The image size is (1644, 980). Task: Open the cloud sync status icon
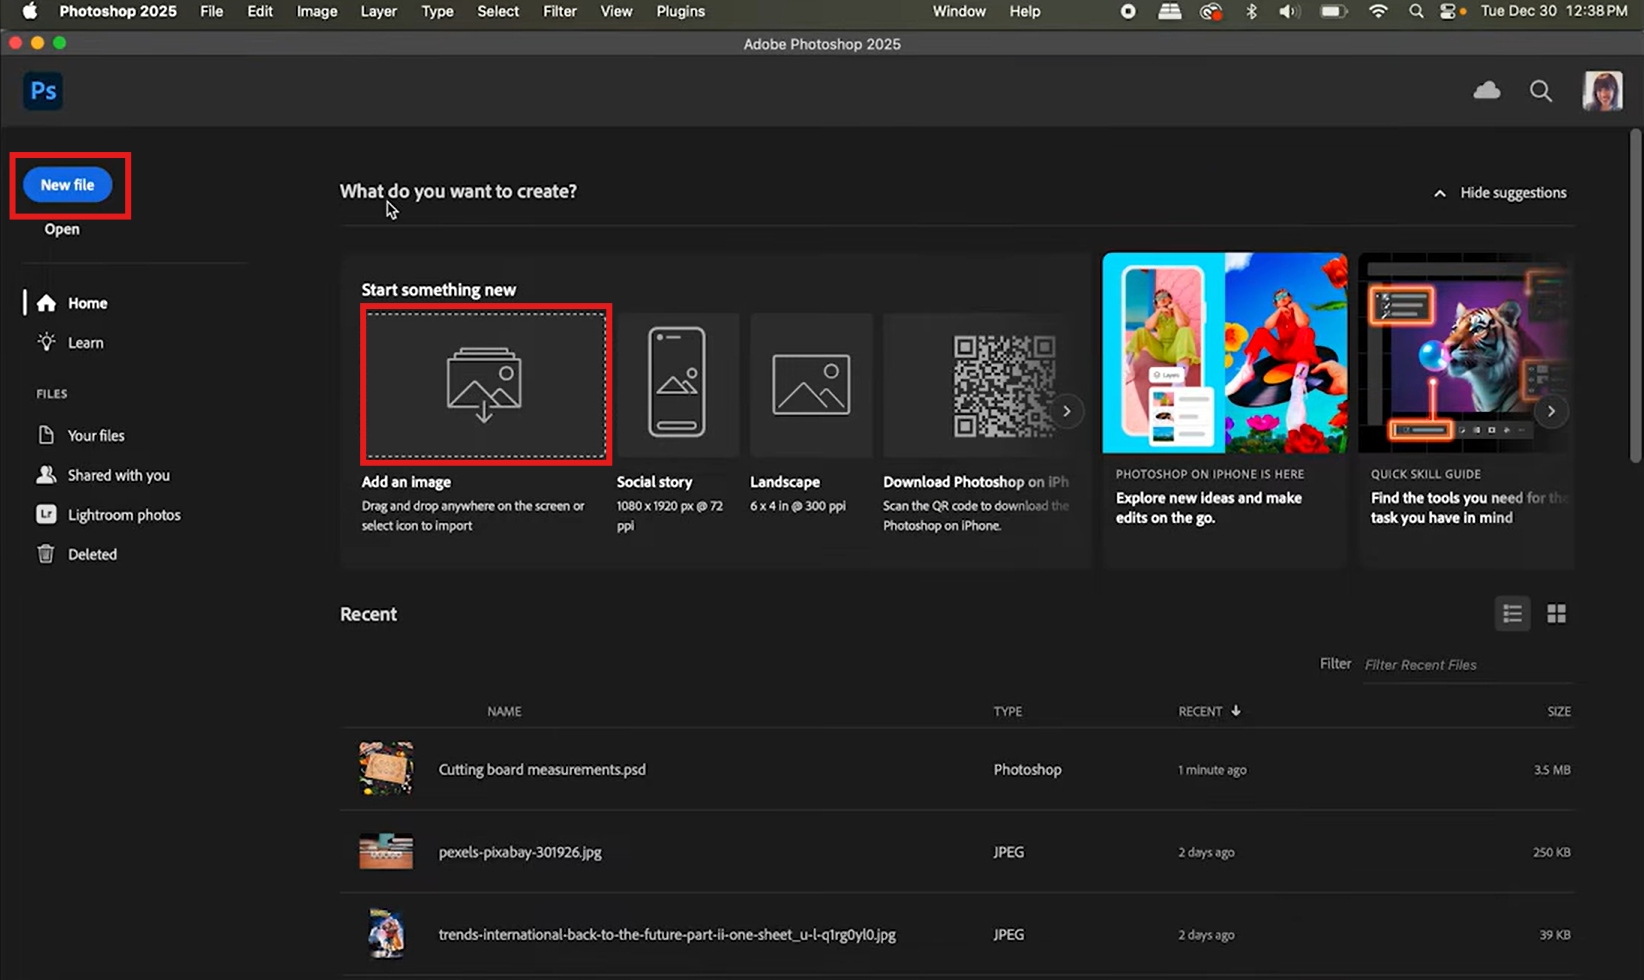(1487, 91)
